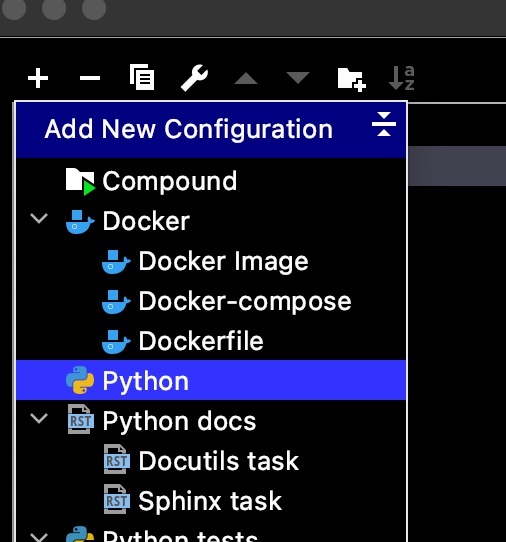Create a new folder with folder-plus icon
506x542 pixels.
(352, 80)
